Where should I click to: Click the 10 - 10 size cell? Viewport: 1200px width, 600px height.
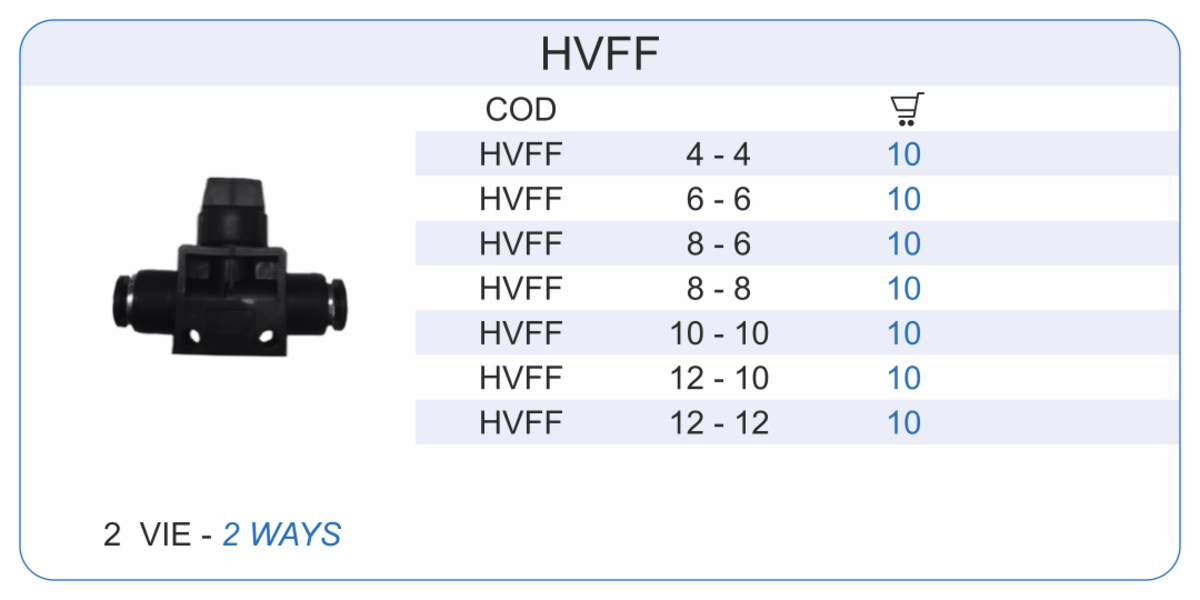[719, 333]
